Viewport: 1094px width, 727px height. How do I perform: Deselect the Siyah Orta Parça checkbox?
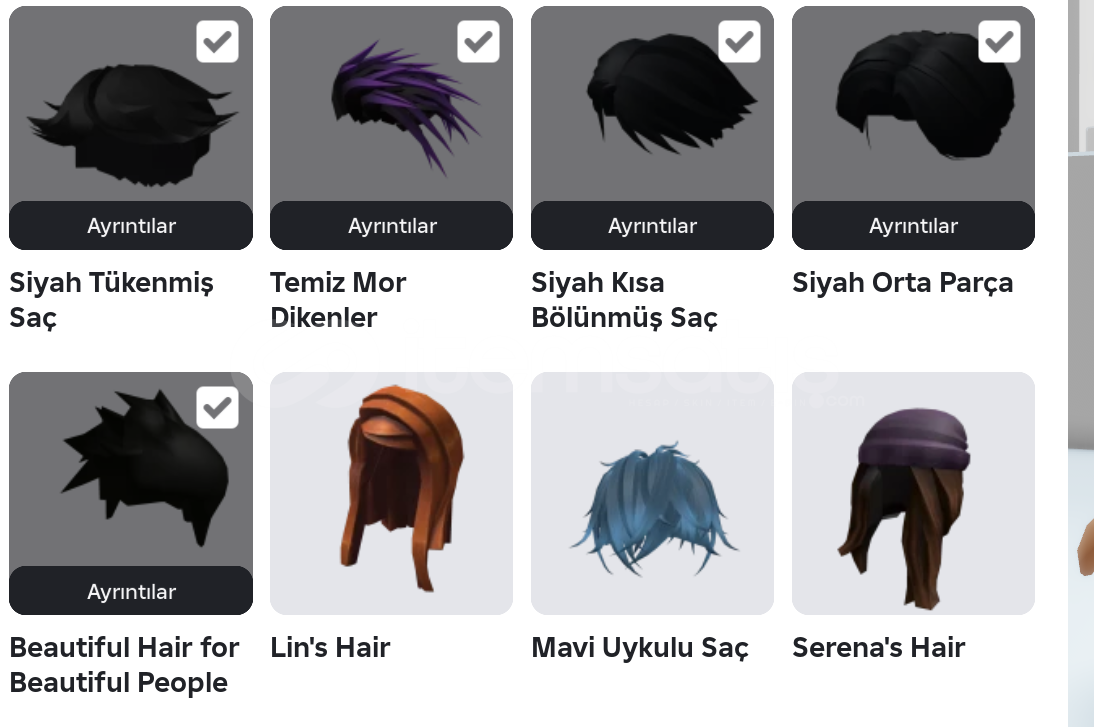(x=999, y=42)
